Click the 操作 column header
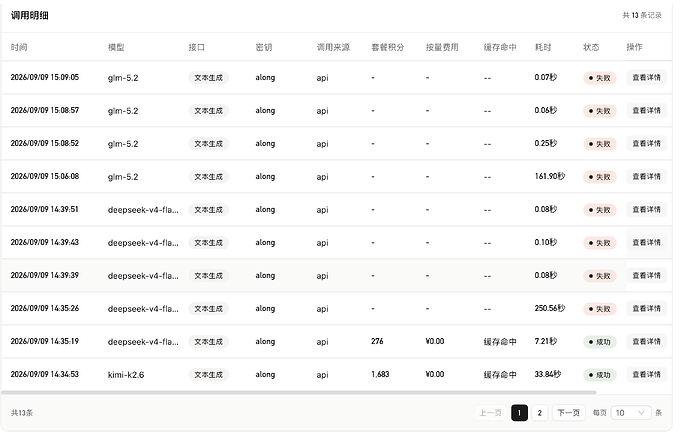The image size is (690, 435). 635,47
